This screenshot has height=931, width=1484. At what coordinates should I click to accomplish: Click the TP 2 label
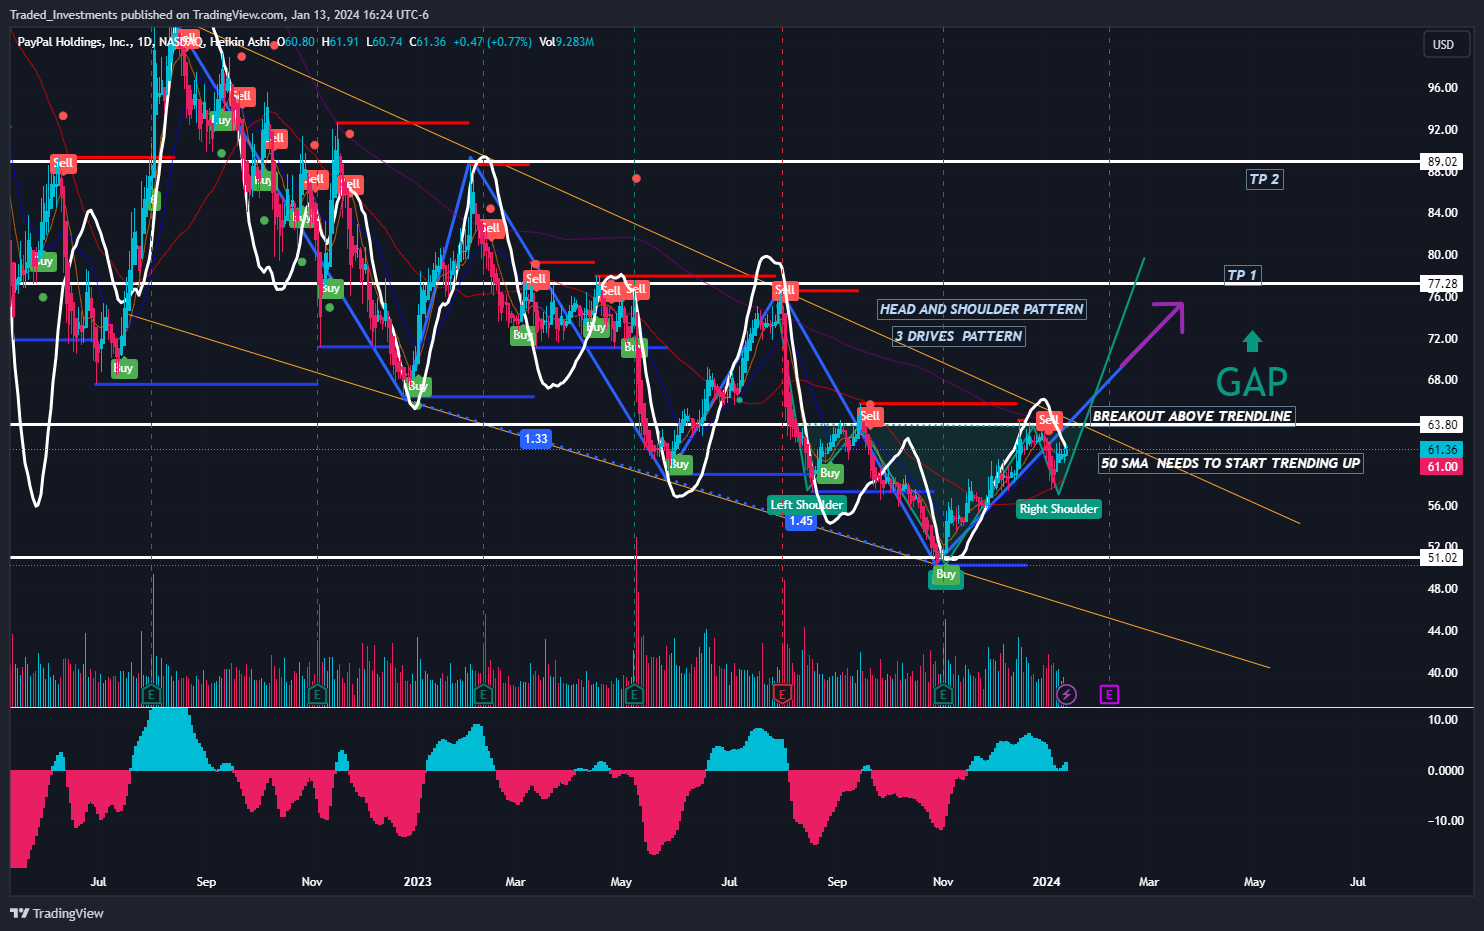pos(1264,179)
